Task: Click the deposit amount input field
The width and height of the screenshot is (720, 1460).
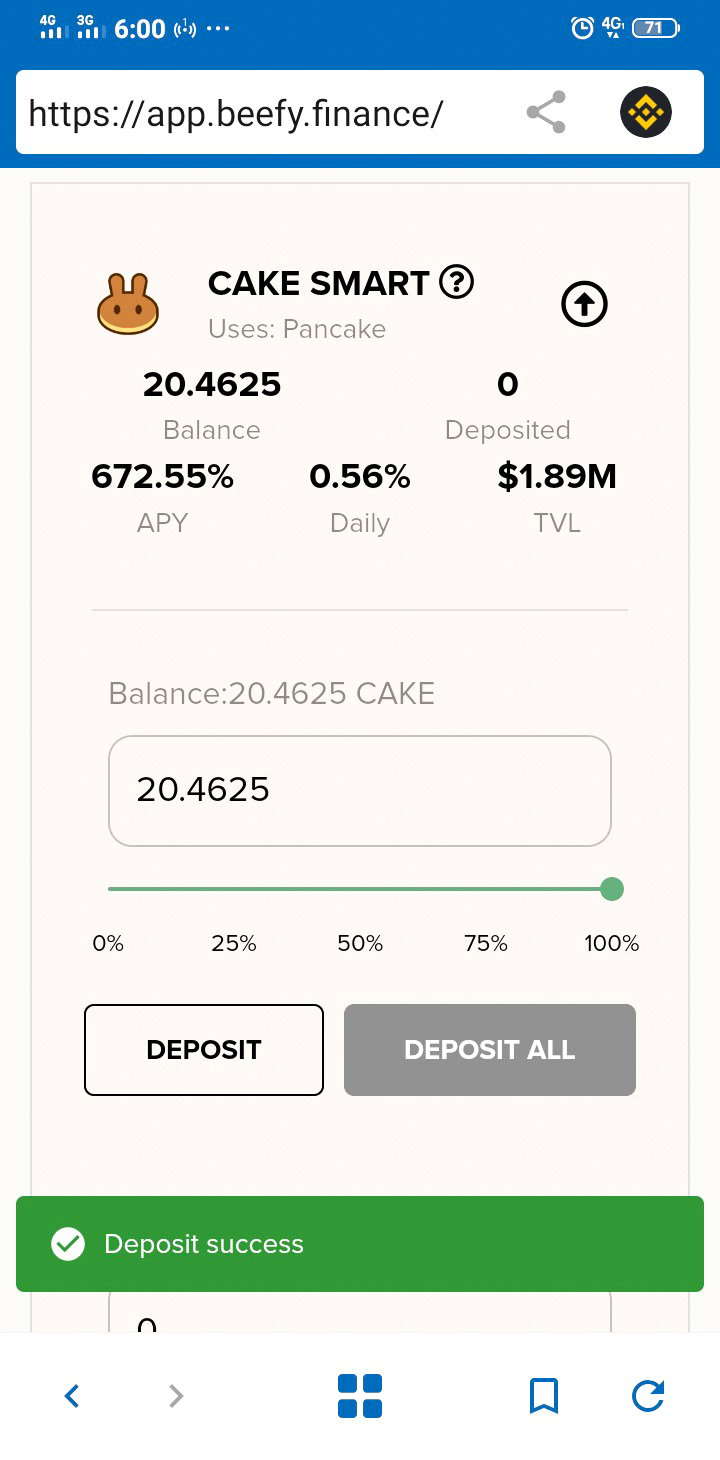Action: [x=360, y=791]
